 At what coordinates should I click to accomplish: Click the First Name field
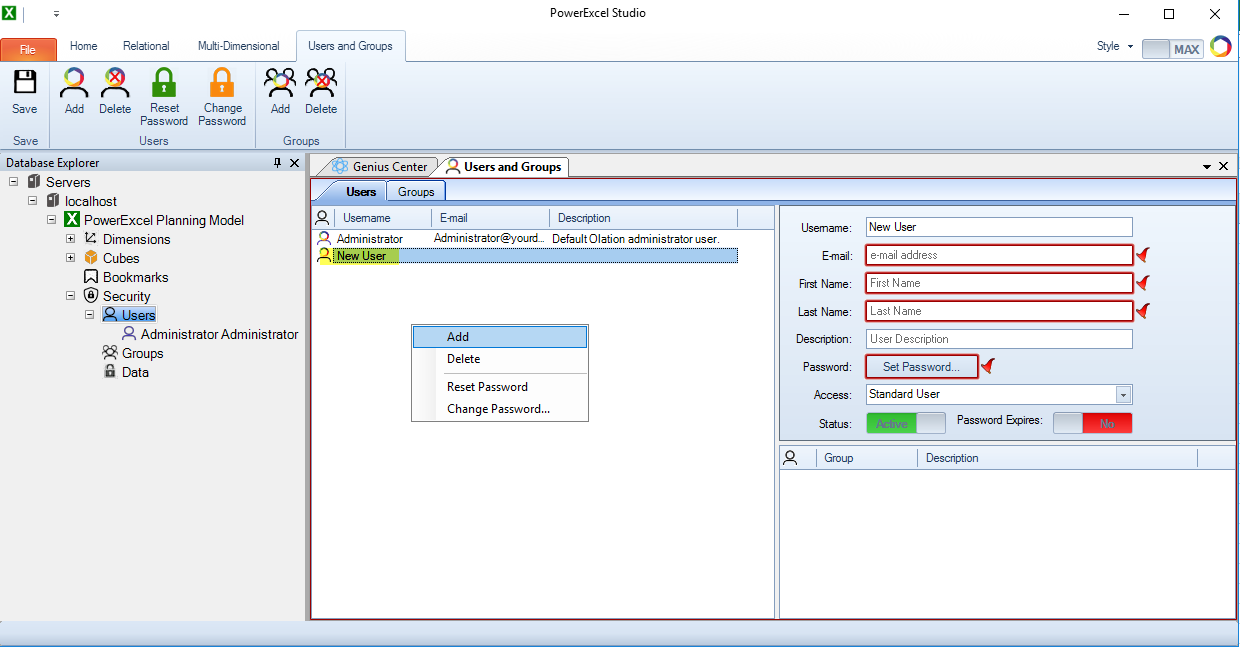(999, 283)
